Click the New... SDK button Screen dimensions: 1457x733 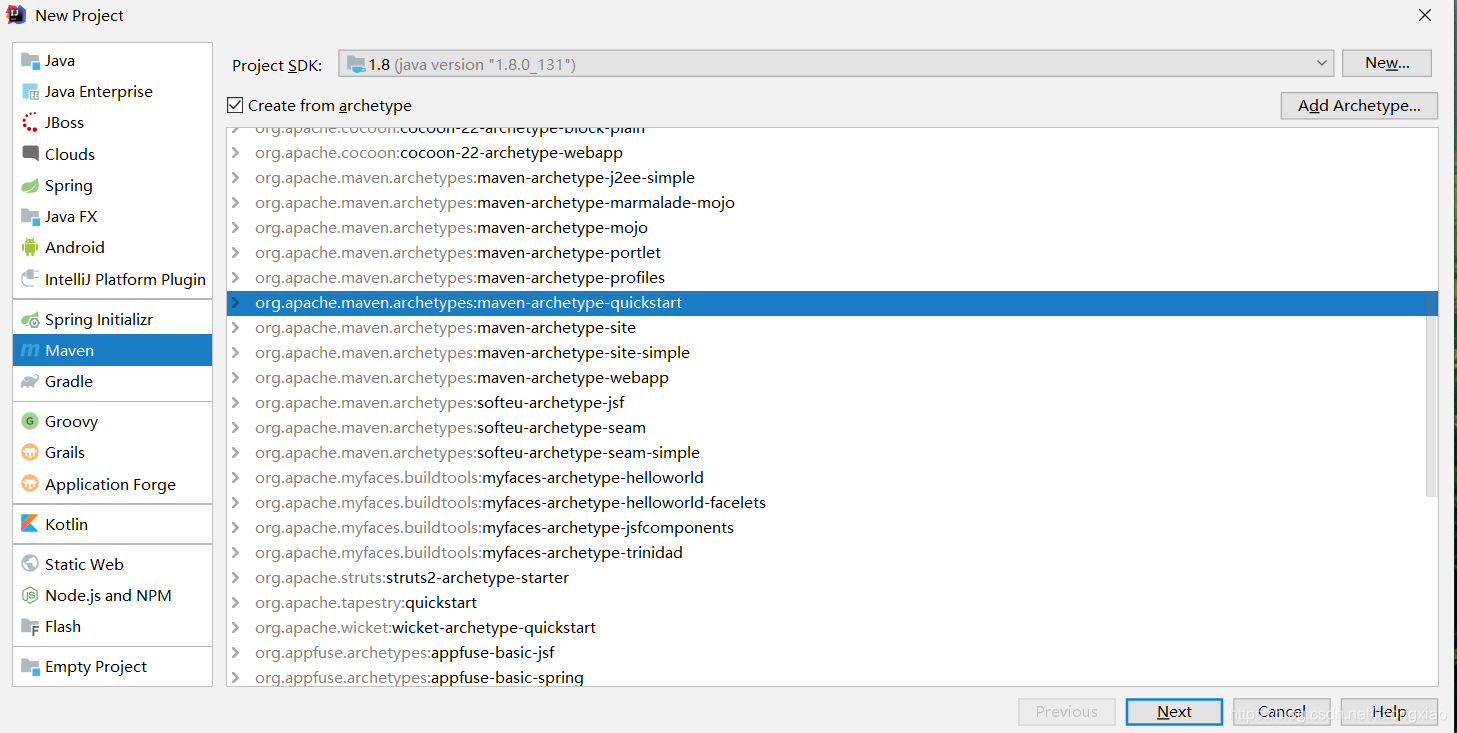[1387, 63]
